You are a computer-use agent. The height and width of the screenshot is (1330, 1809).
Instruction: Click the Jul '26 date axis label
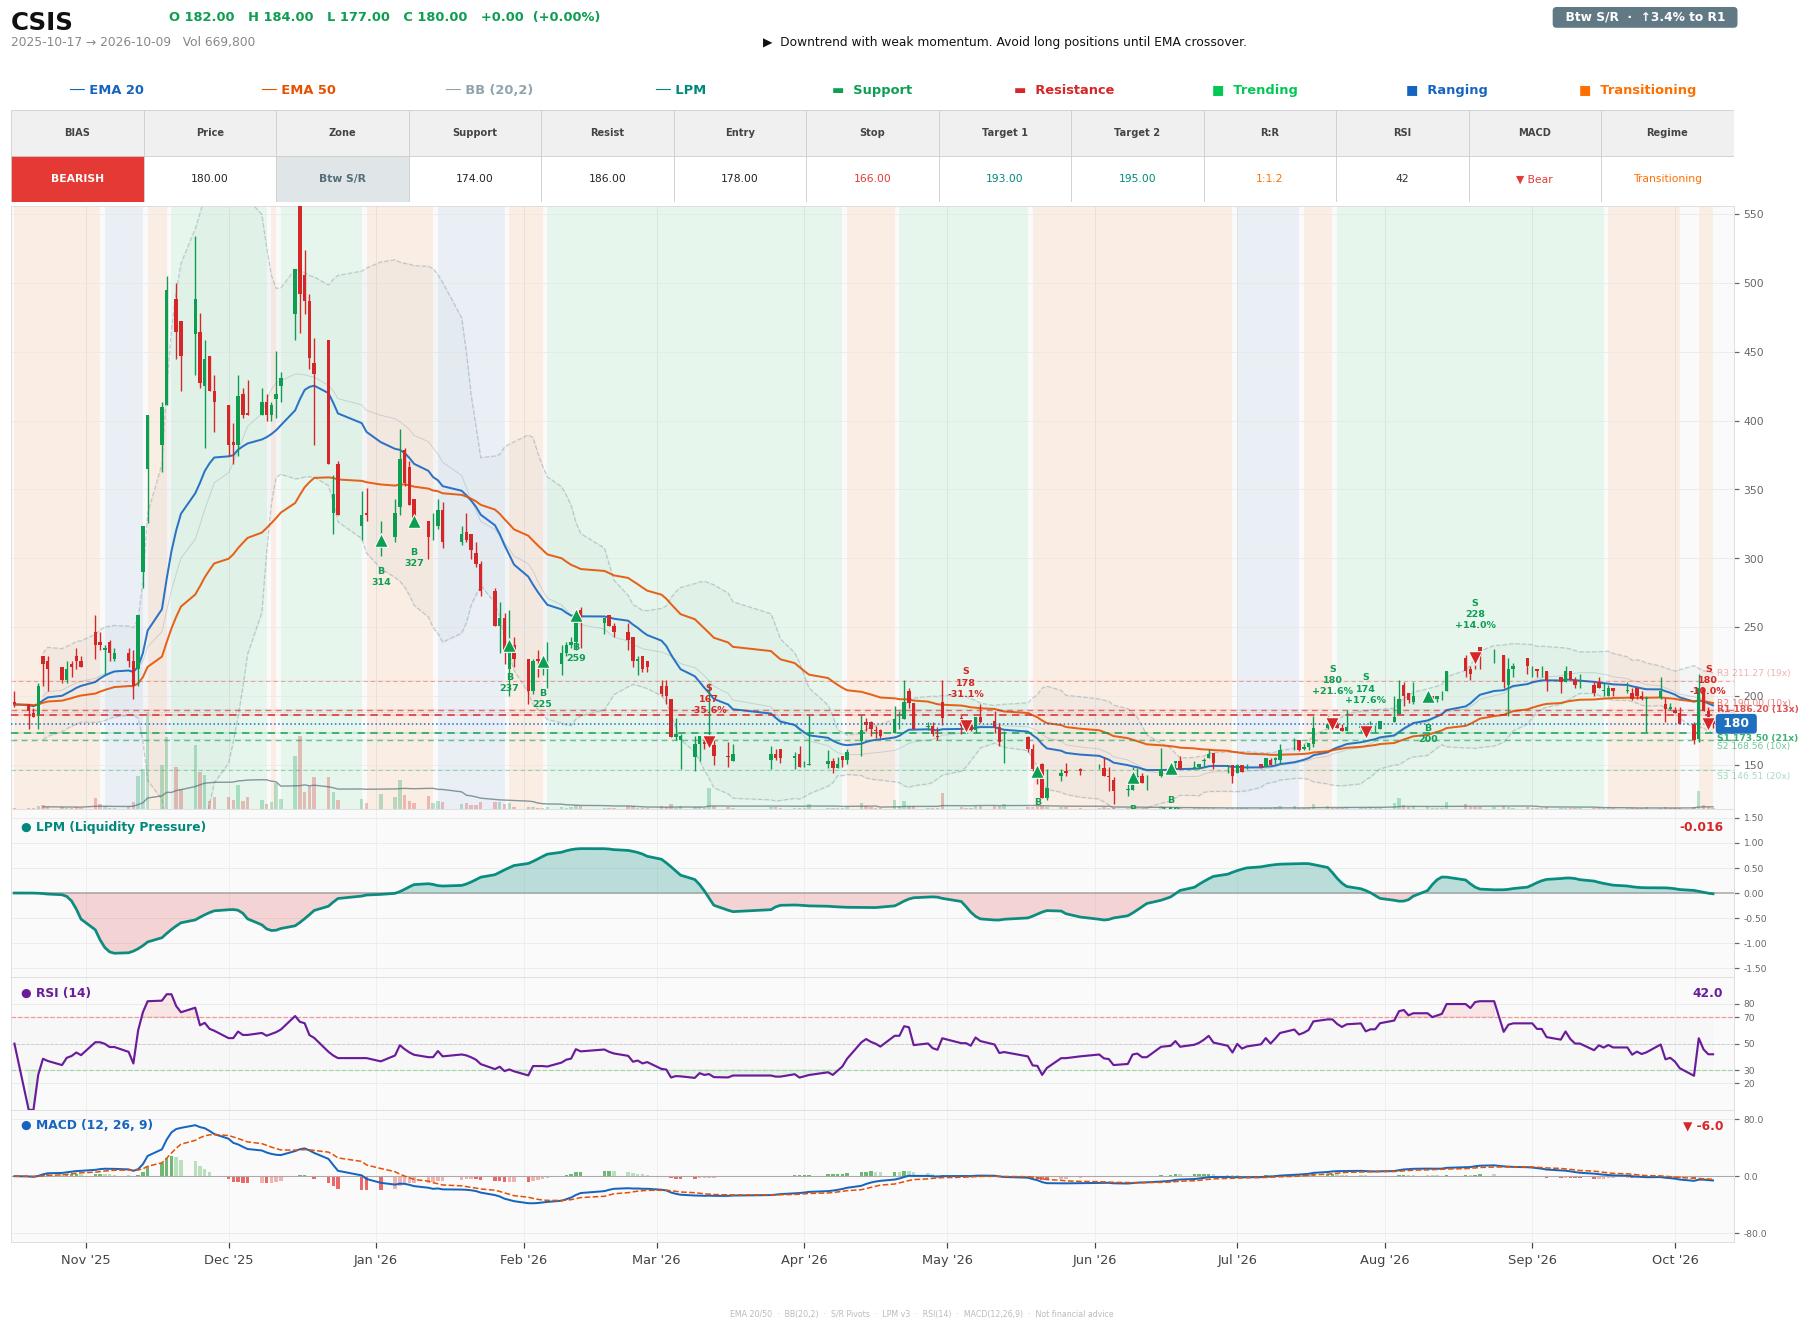(x=1237, y=1260)
